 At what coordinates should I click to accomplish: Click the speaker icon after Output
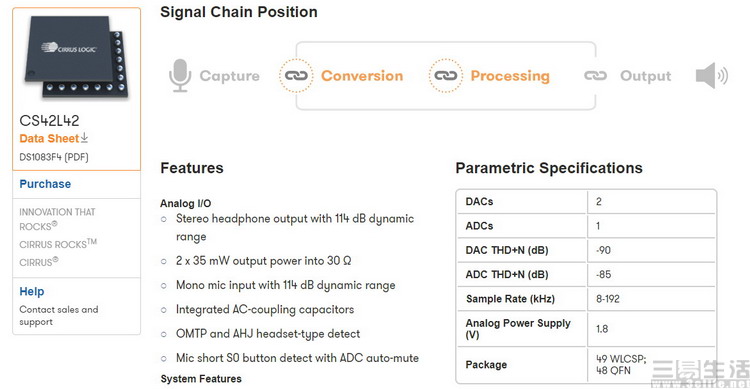click(x=712, y=76)
